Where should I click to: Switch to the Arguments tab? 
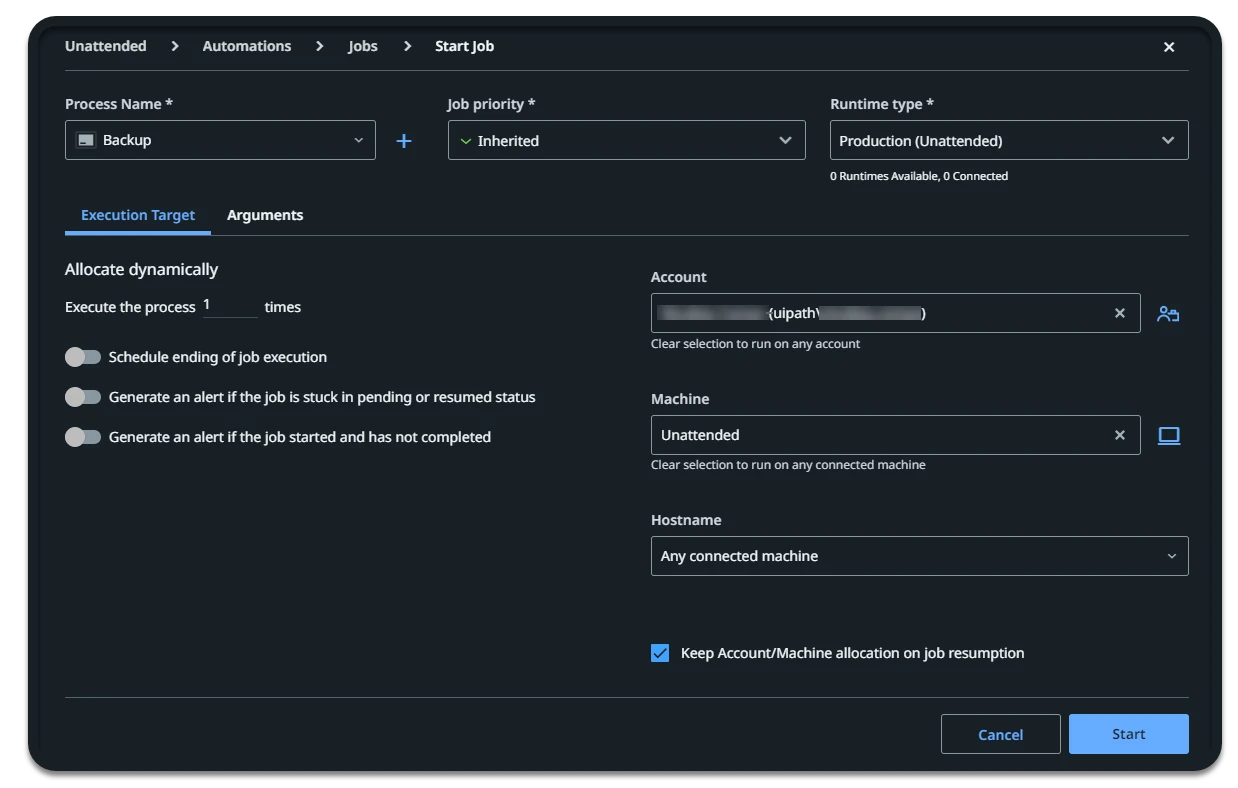[265, 215]
